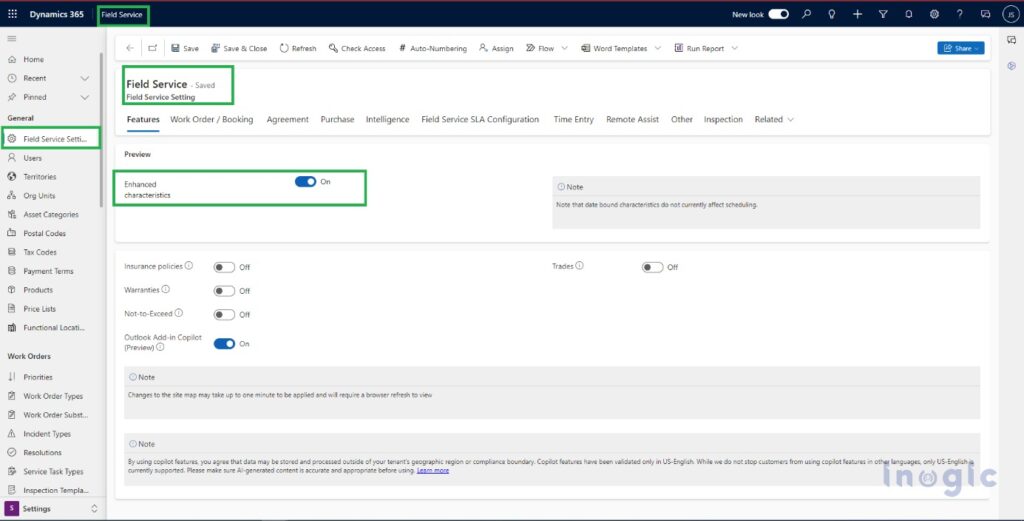Switch to the Purchase tab
The width and height of the screenshot is (1024, 521).
(337, 119)
